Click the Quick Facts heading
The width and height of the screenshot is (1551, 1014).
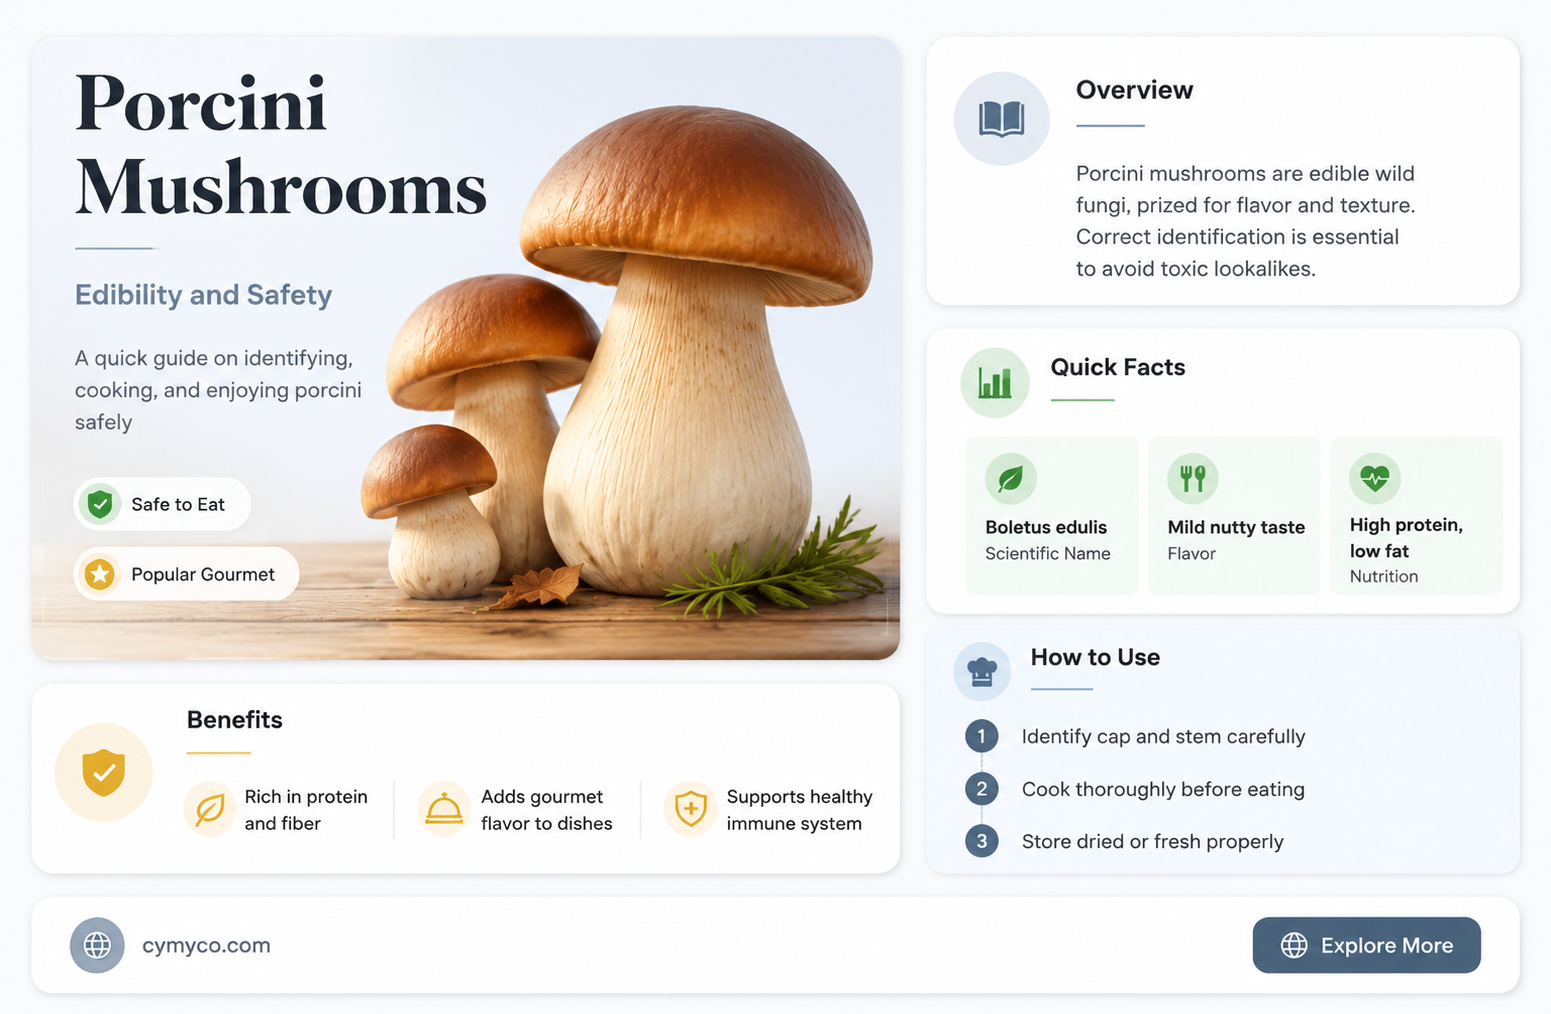pyautogui.click(x=1118, y=367)
